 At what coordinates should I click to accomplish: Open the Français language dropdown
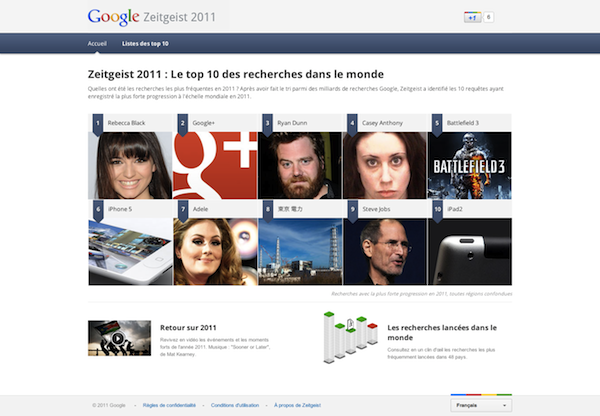pos(481,405)
